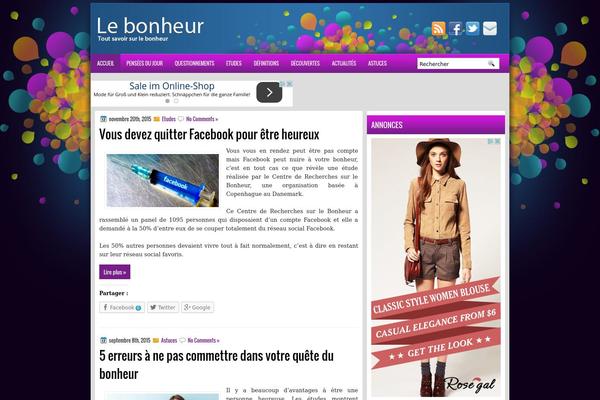Open the Pensées du jour menu
The height and width of the screenshot is (400, 600).
(145, 63)
